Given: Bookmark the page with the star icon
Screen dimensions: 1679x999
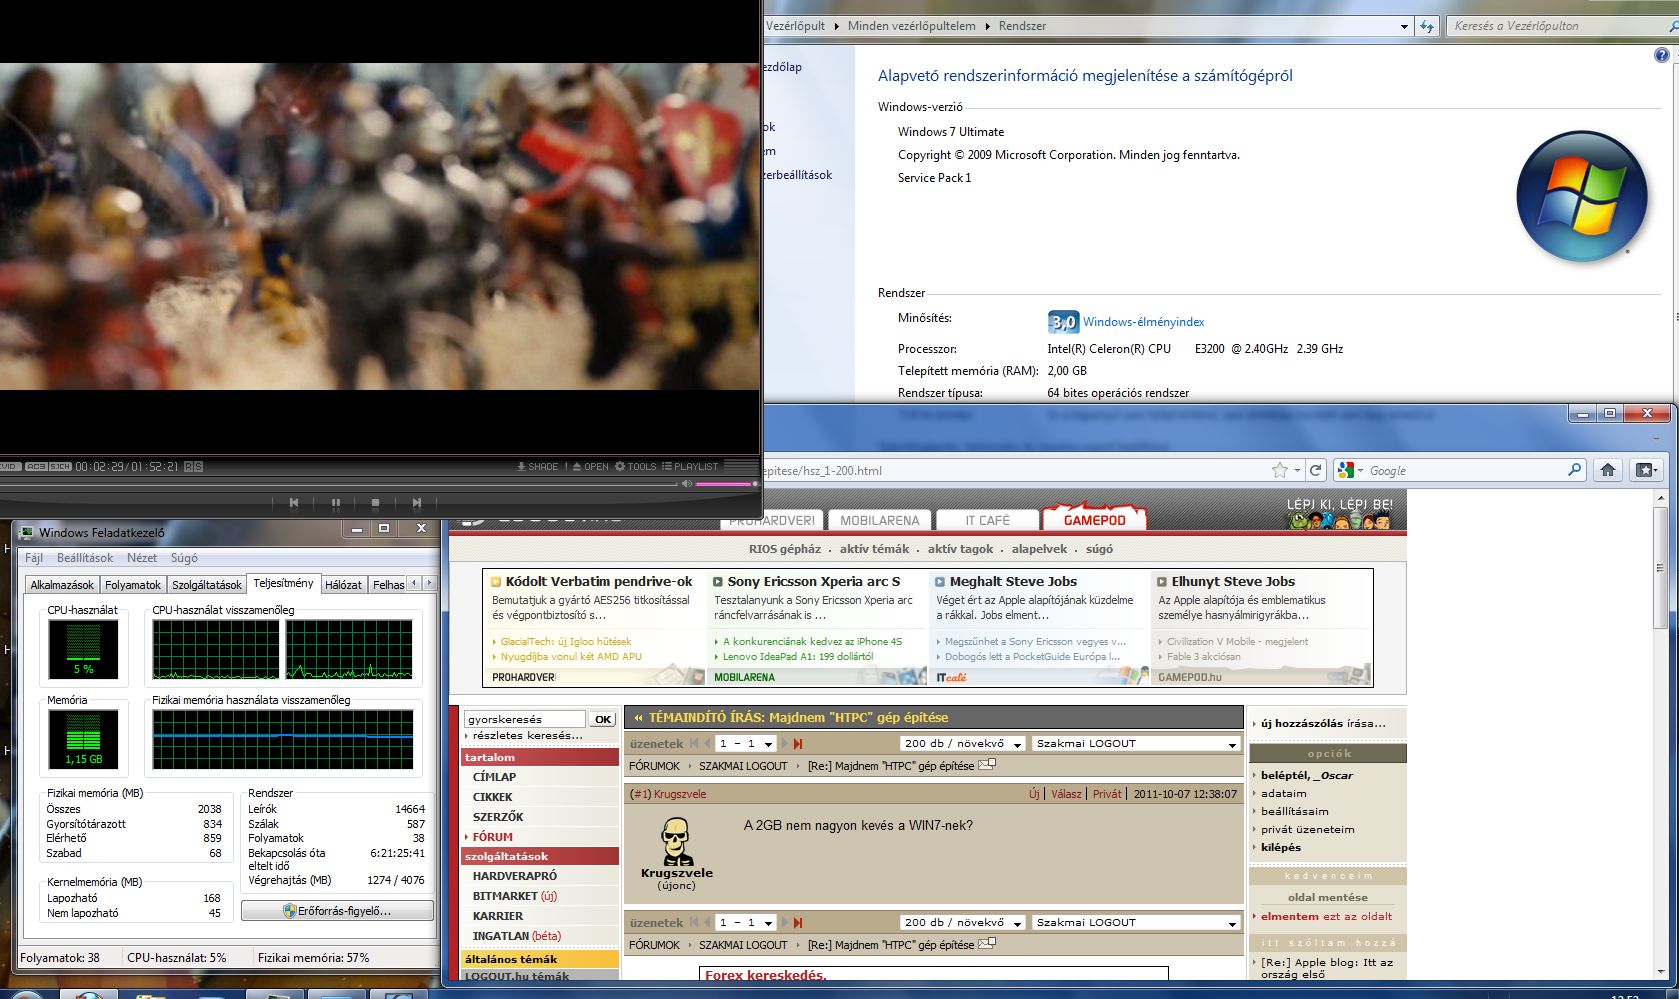Looking at the screenshot, I should (x=1279, y=470).
